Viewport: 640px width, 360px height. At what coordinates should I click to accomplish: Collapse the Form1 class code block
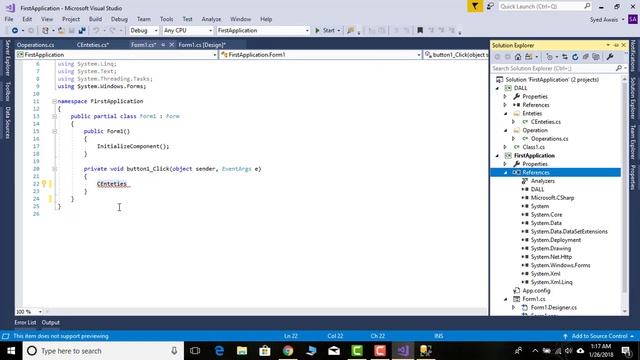[x=54, y=116]
